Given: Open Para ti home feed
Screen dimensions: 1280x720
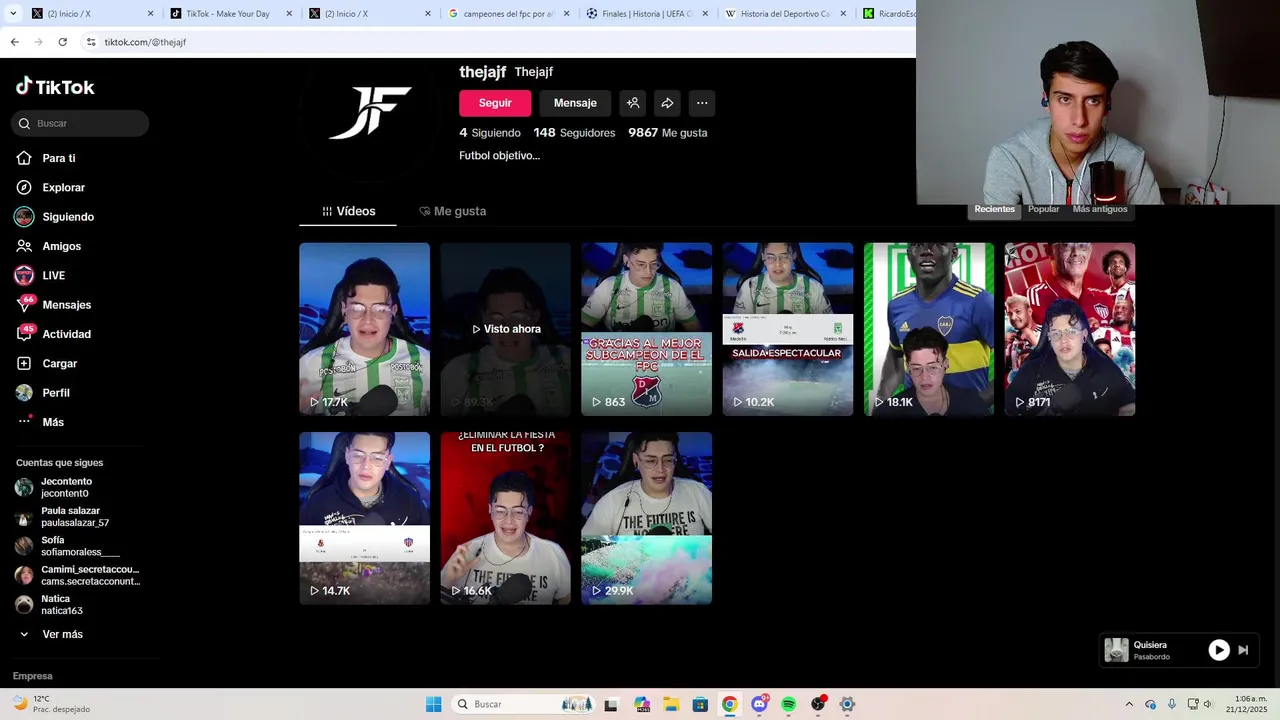Looking at the screenshot, I should click(46, 158).
